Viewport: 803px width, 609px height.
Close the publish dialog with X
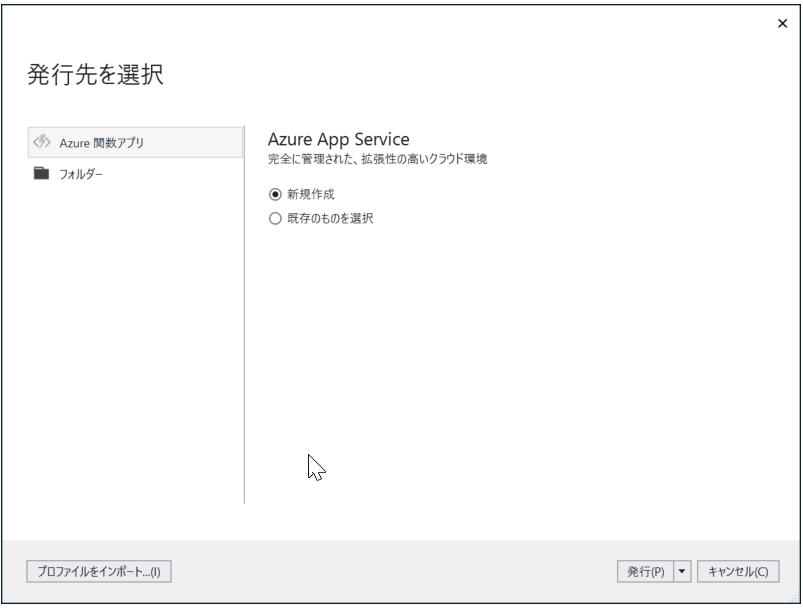(x=783, y=24)
